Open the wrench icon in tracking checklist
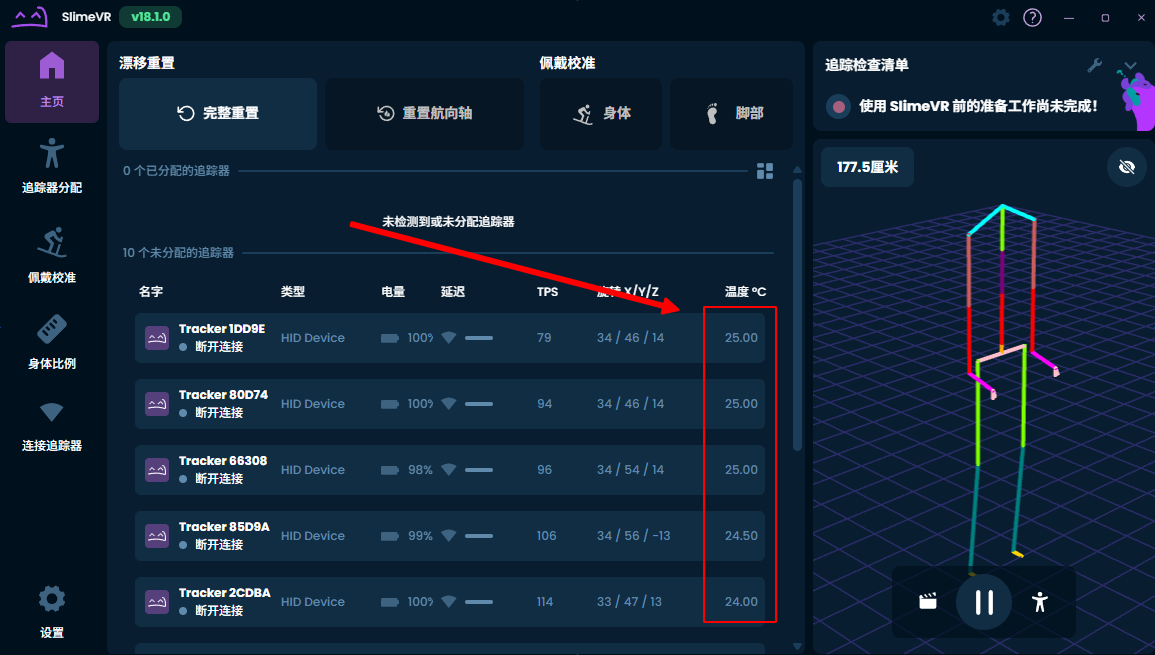 1095,65
